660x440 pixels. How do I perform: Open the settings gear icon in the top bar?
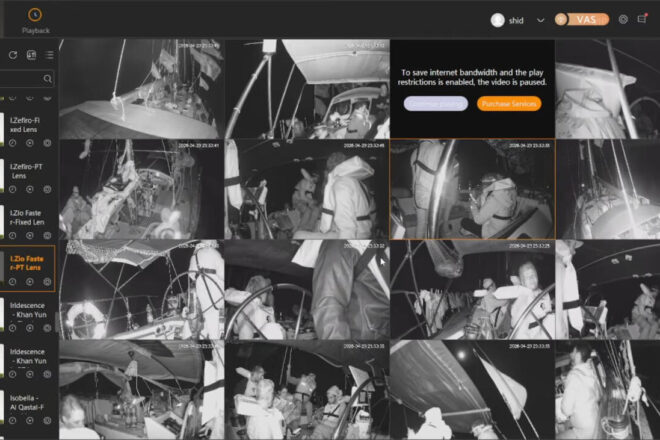(x=623, y=19)
